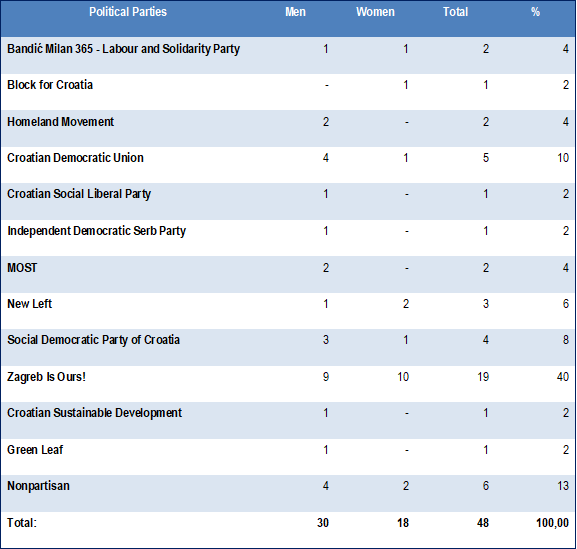Viewport: 577px width, 549px height.
Task: Select the Total column header
Action: [455, 12]
